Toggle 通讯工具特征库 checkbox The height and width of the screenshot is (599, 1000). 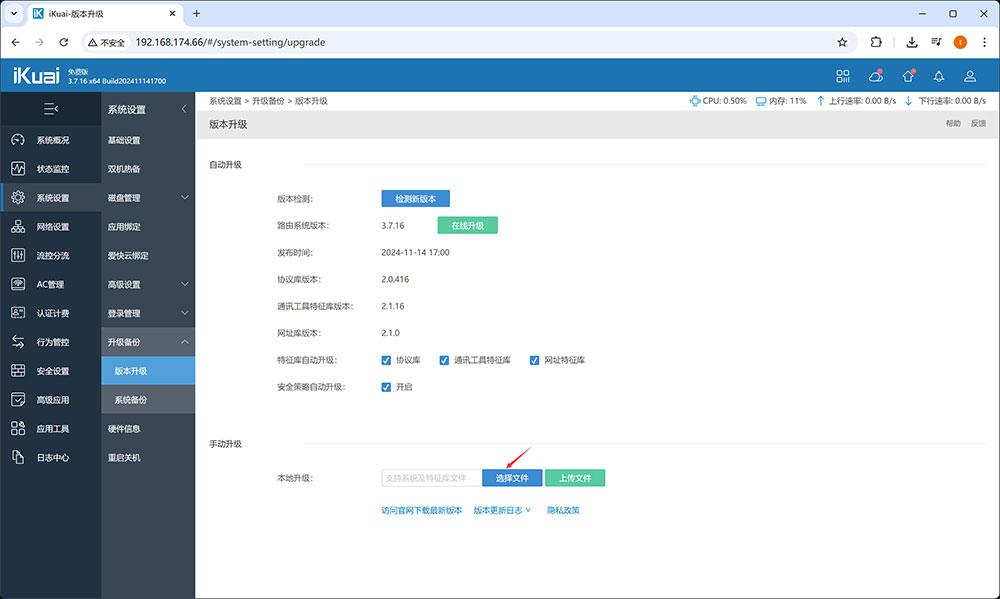coord(444,360)
